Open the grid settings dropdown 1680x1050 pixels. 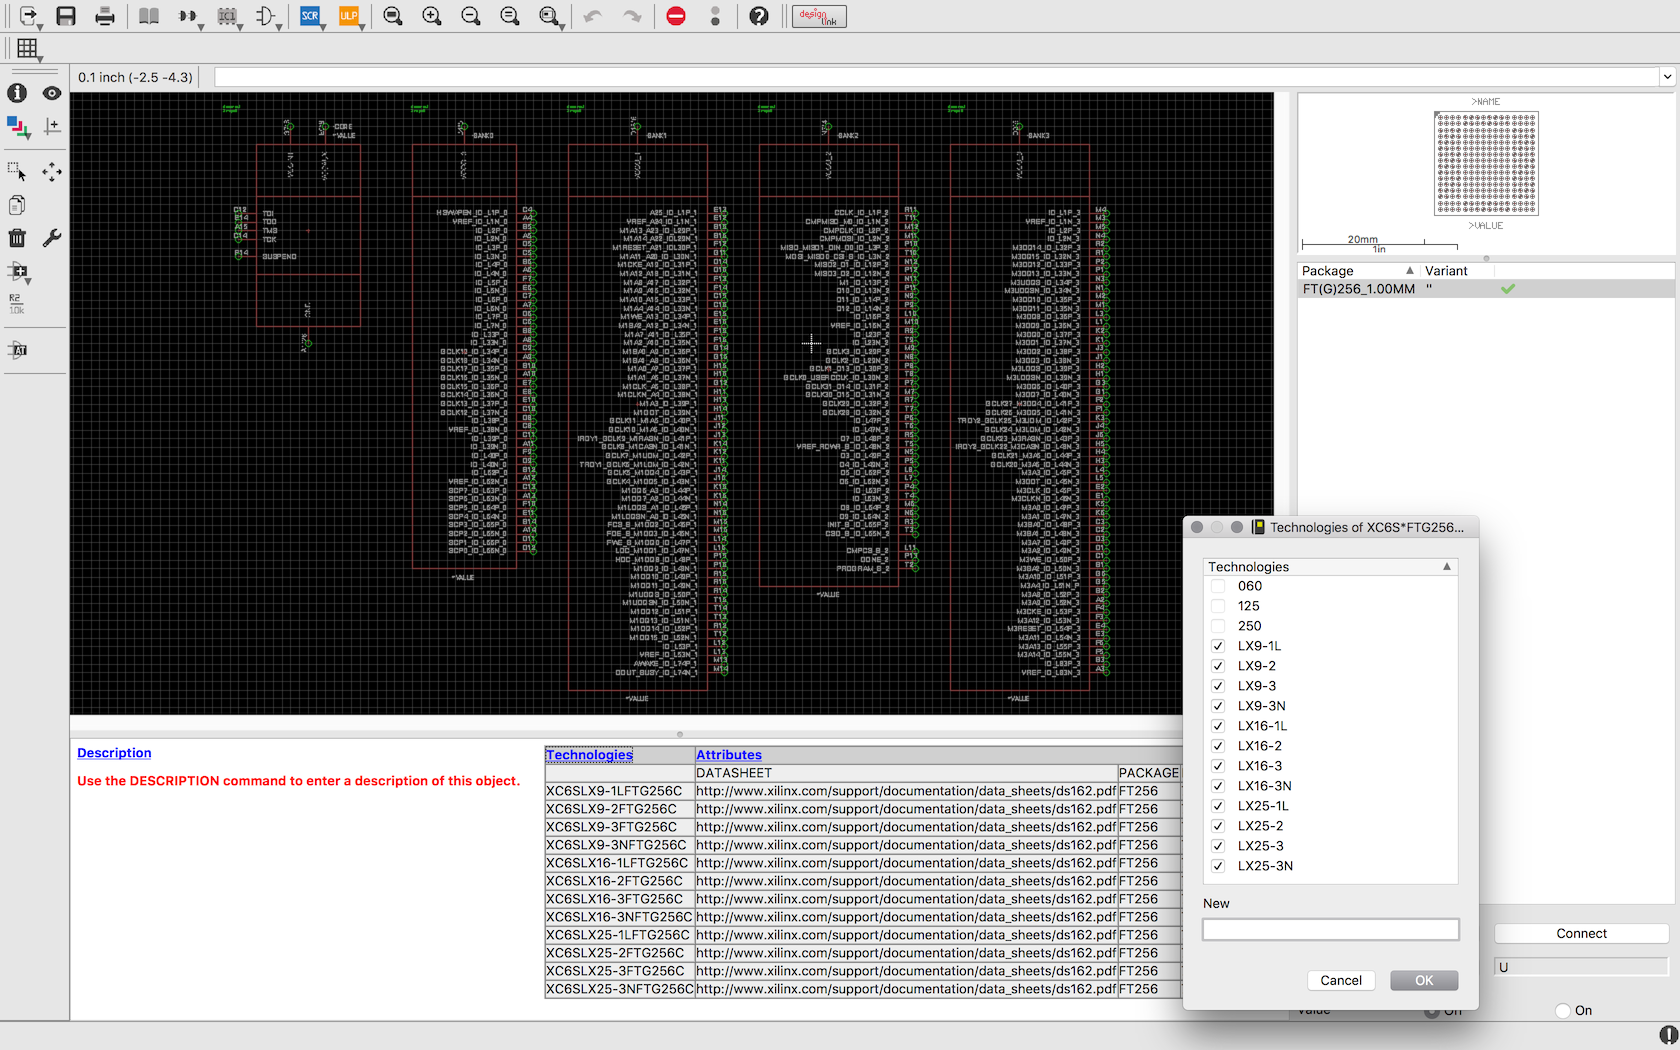[x=28, y=48]
